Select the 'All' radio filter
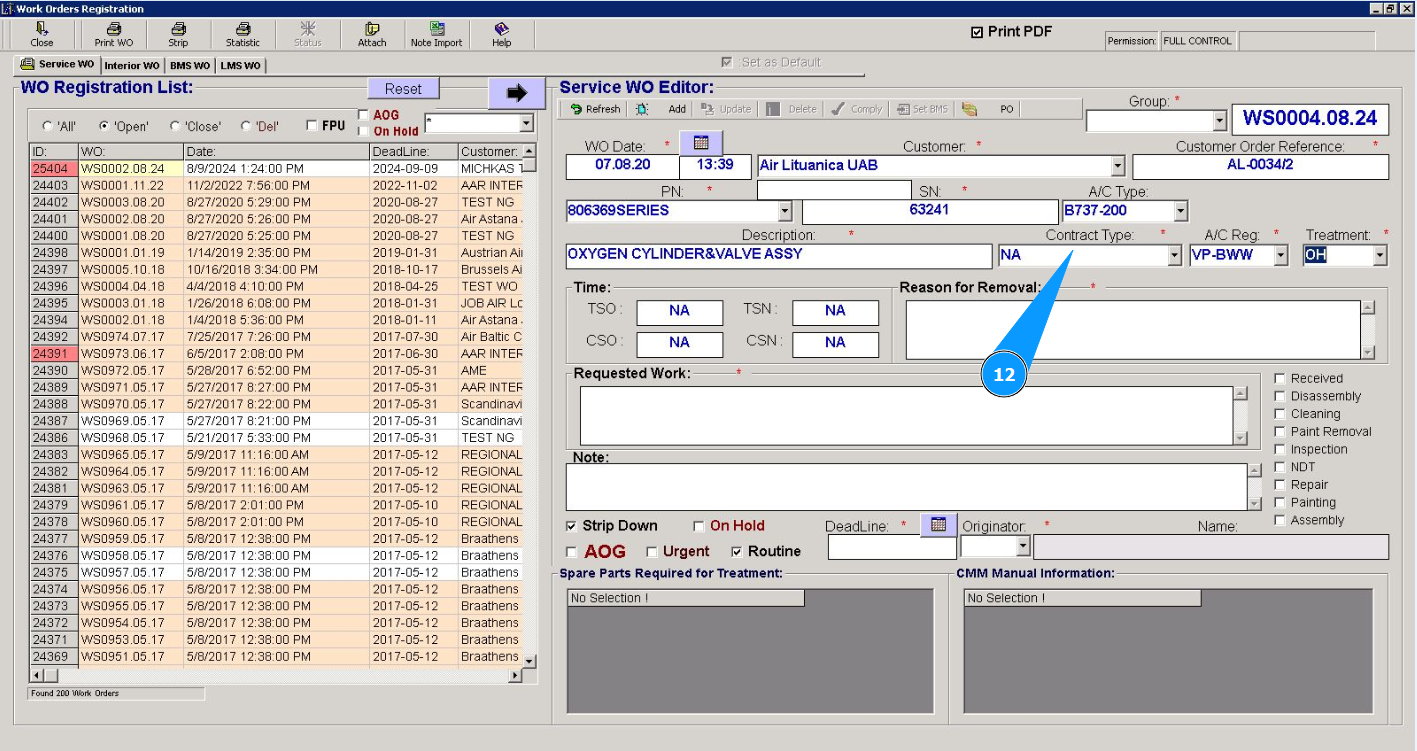This screenshot has height=751, width=1417. [48, 127]
